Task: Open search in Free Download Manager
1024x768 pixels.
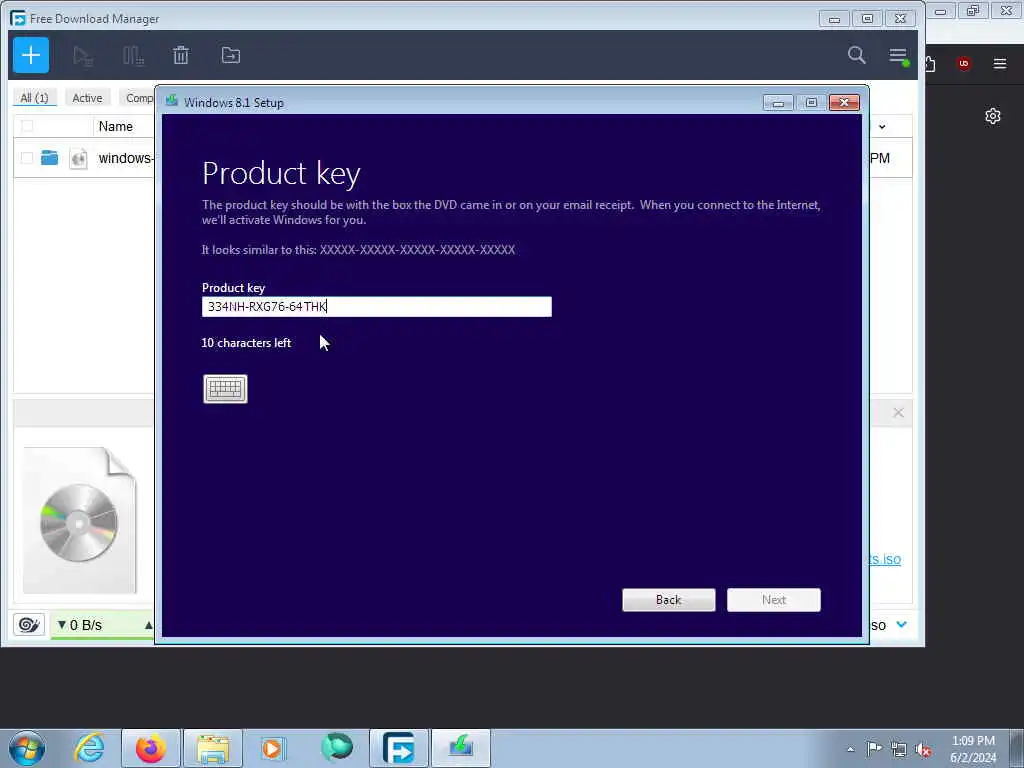Action: pos(856,55)
